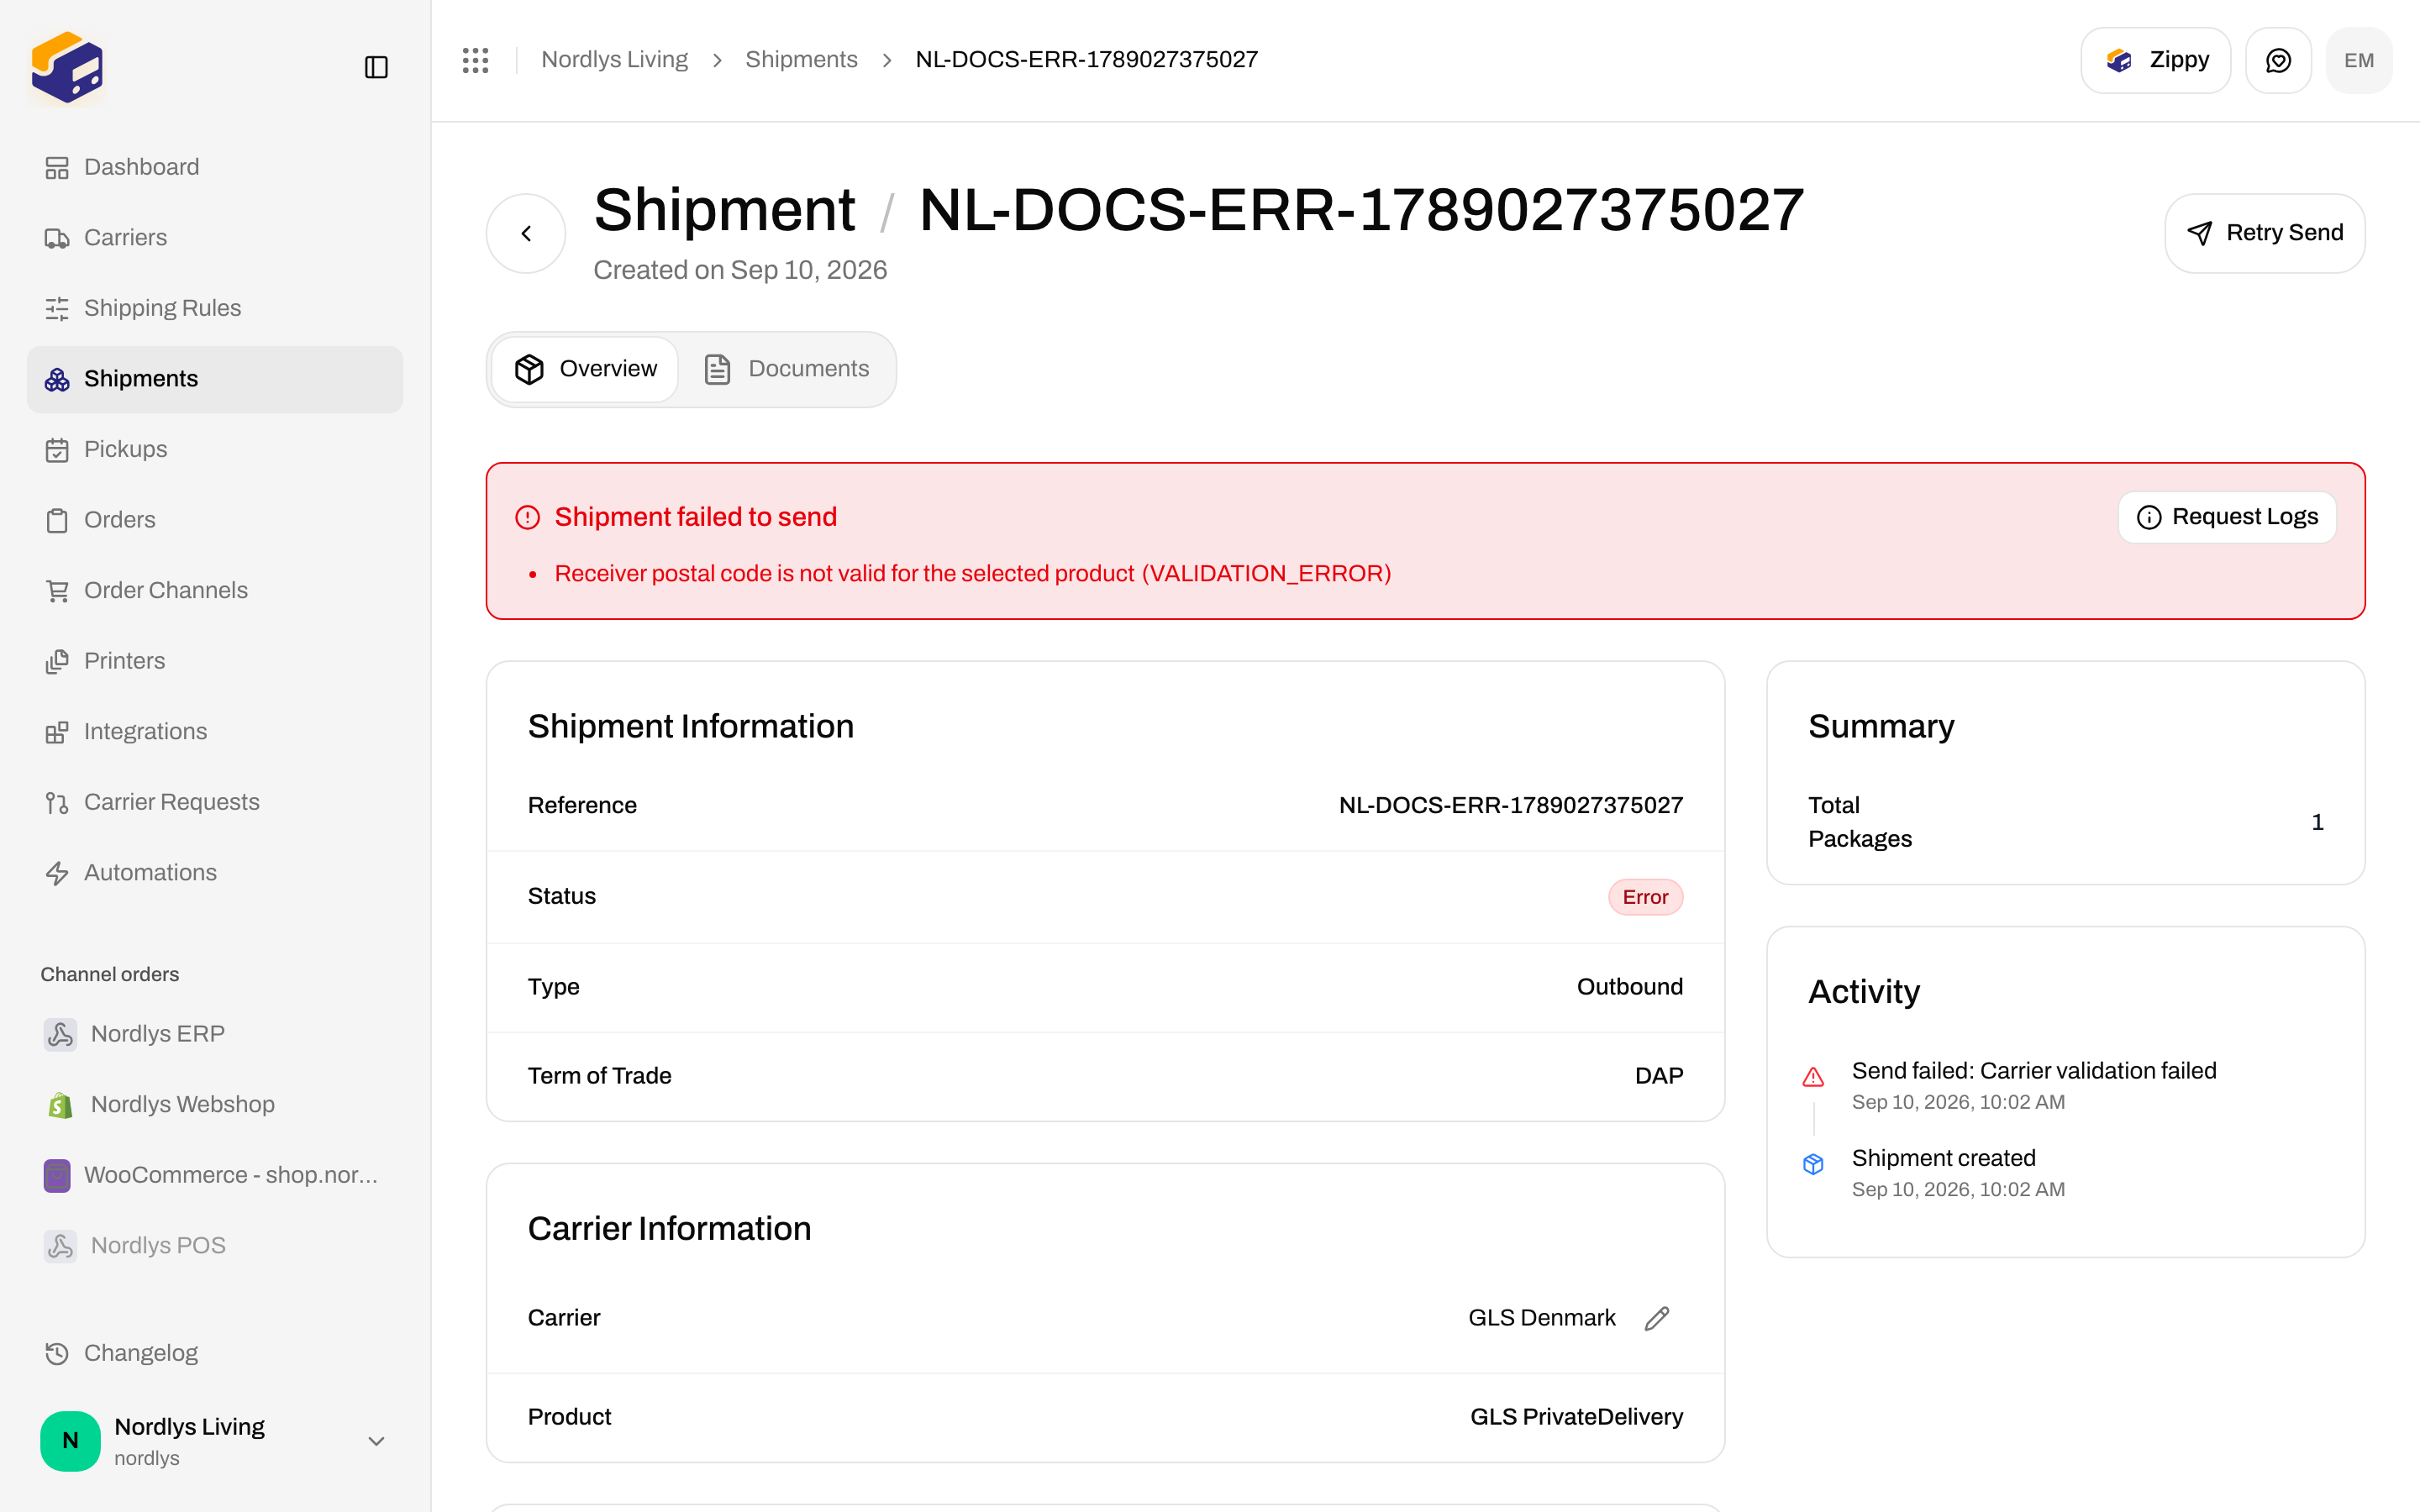Click the Automations lightning icon

click(57, 873)
